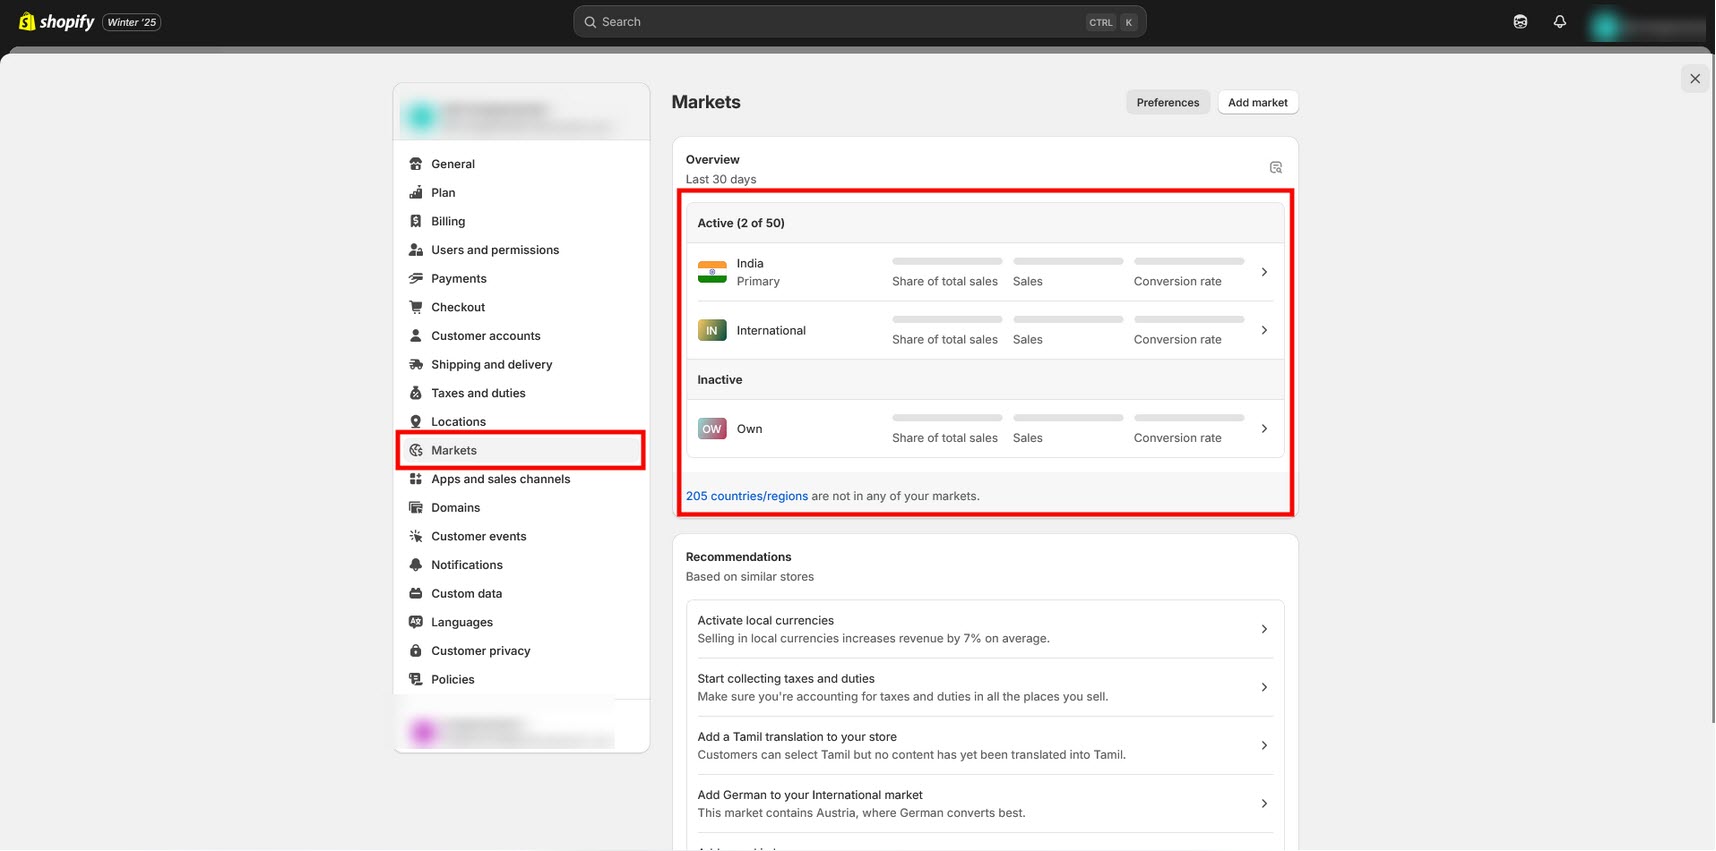Select Taxes and duties in sidebar

coord(478,393)
